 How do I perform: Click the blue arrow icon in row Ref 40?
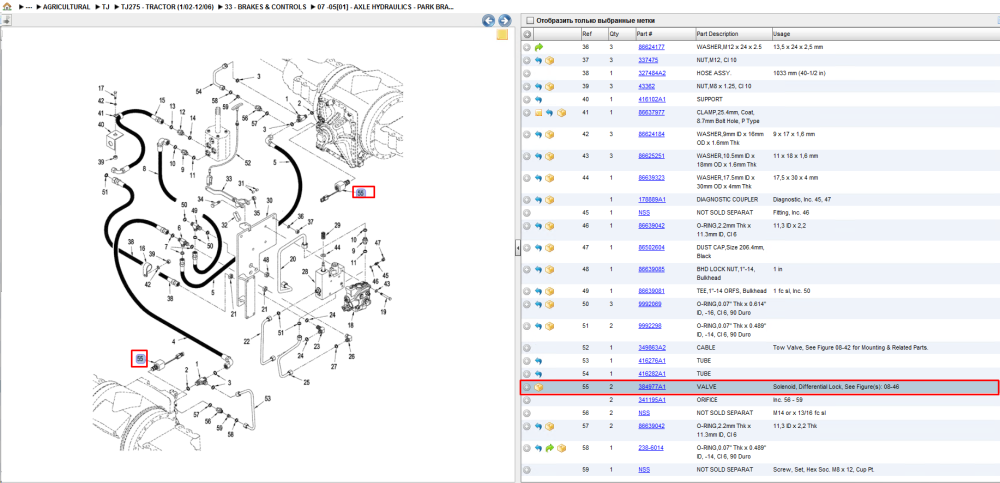pos(539,100)
